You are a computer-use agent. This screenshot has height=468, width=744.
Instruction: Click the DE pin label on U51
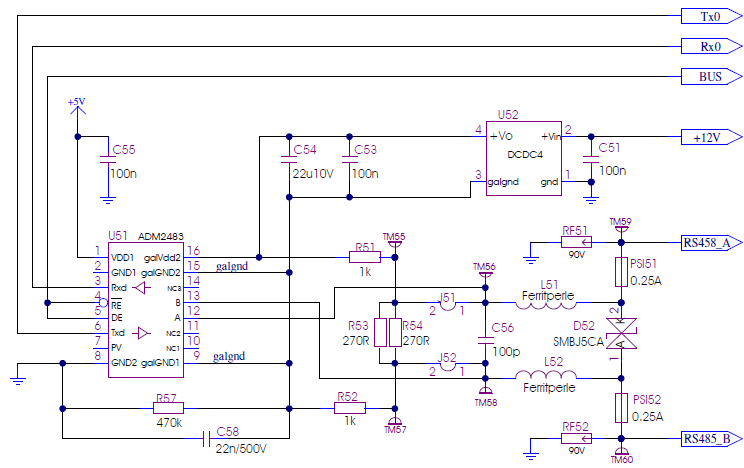tap(117, 318)
